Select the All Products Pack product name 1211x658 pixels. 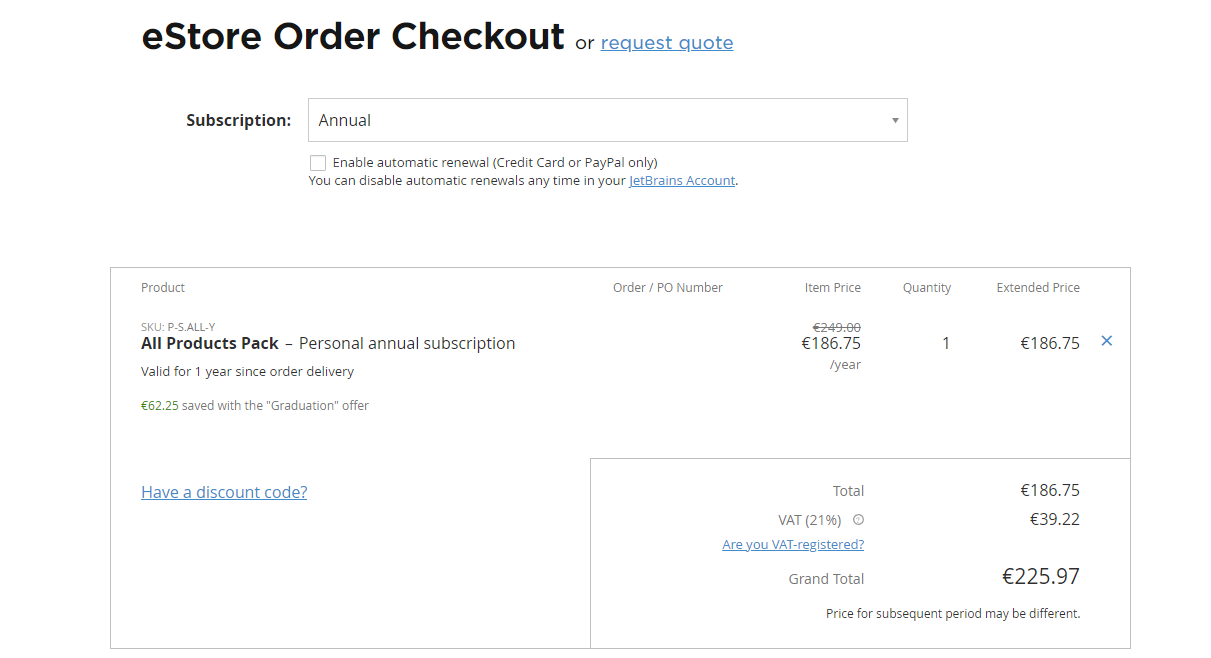coord(210,343)
